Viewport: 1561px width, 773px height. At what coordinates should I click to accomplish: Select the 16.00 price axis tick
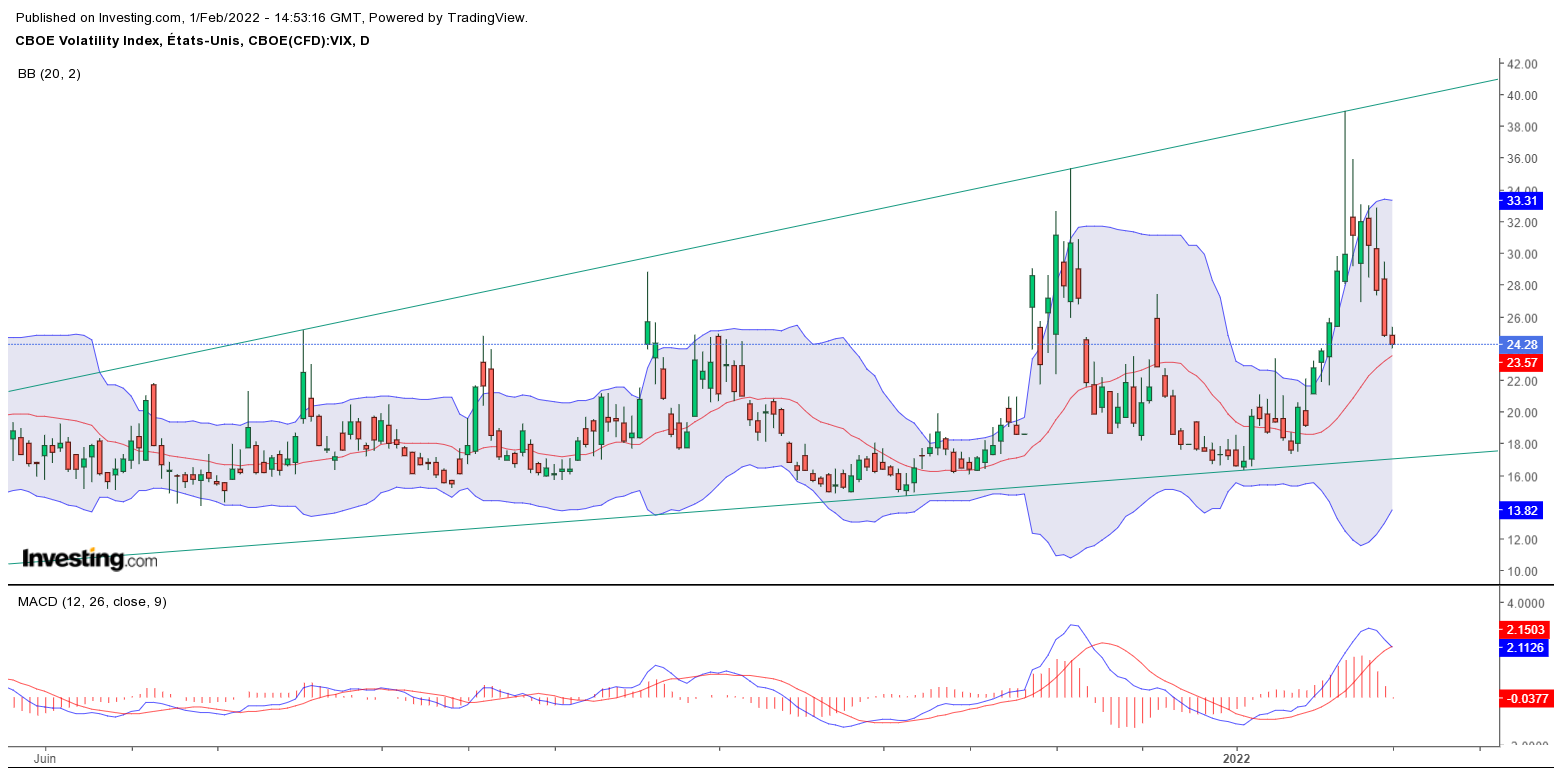click(x=1521, y=477)
